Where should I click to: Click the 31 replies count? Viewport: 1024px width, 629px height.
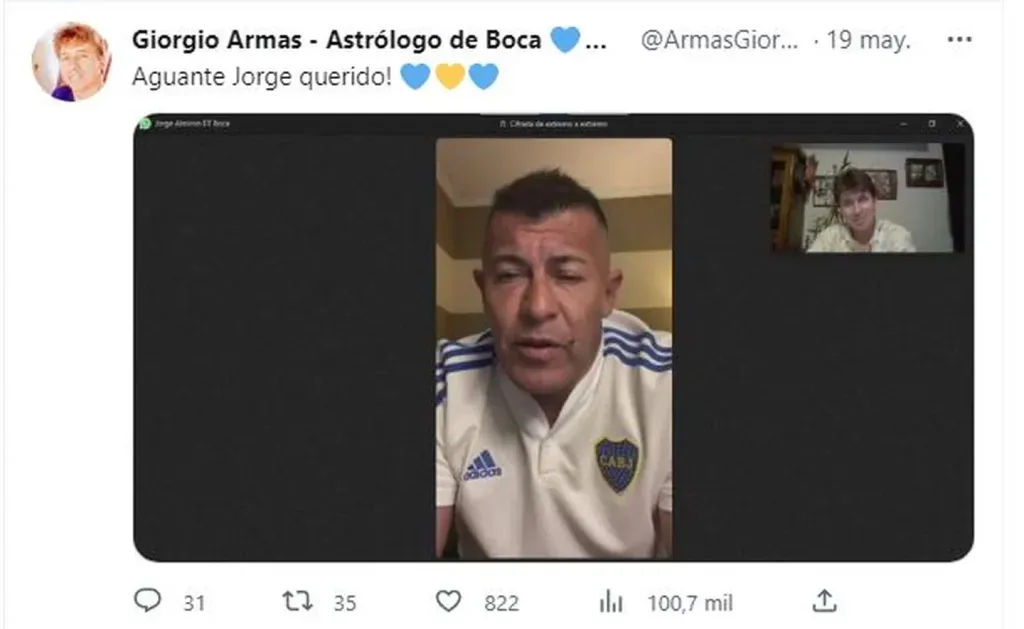pyautogui.click(x=194, y=603)
